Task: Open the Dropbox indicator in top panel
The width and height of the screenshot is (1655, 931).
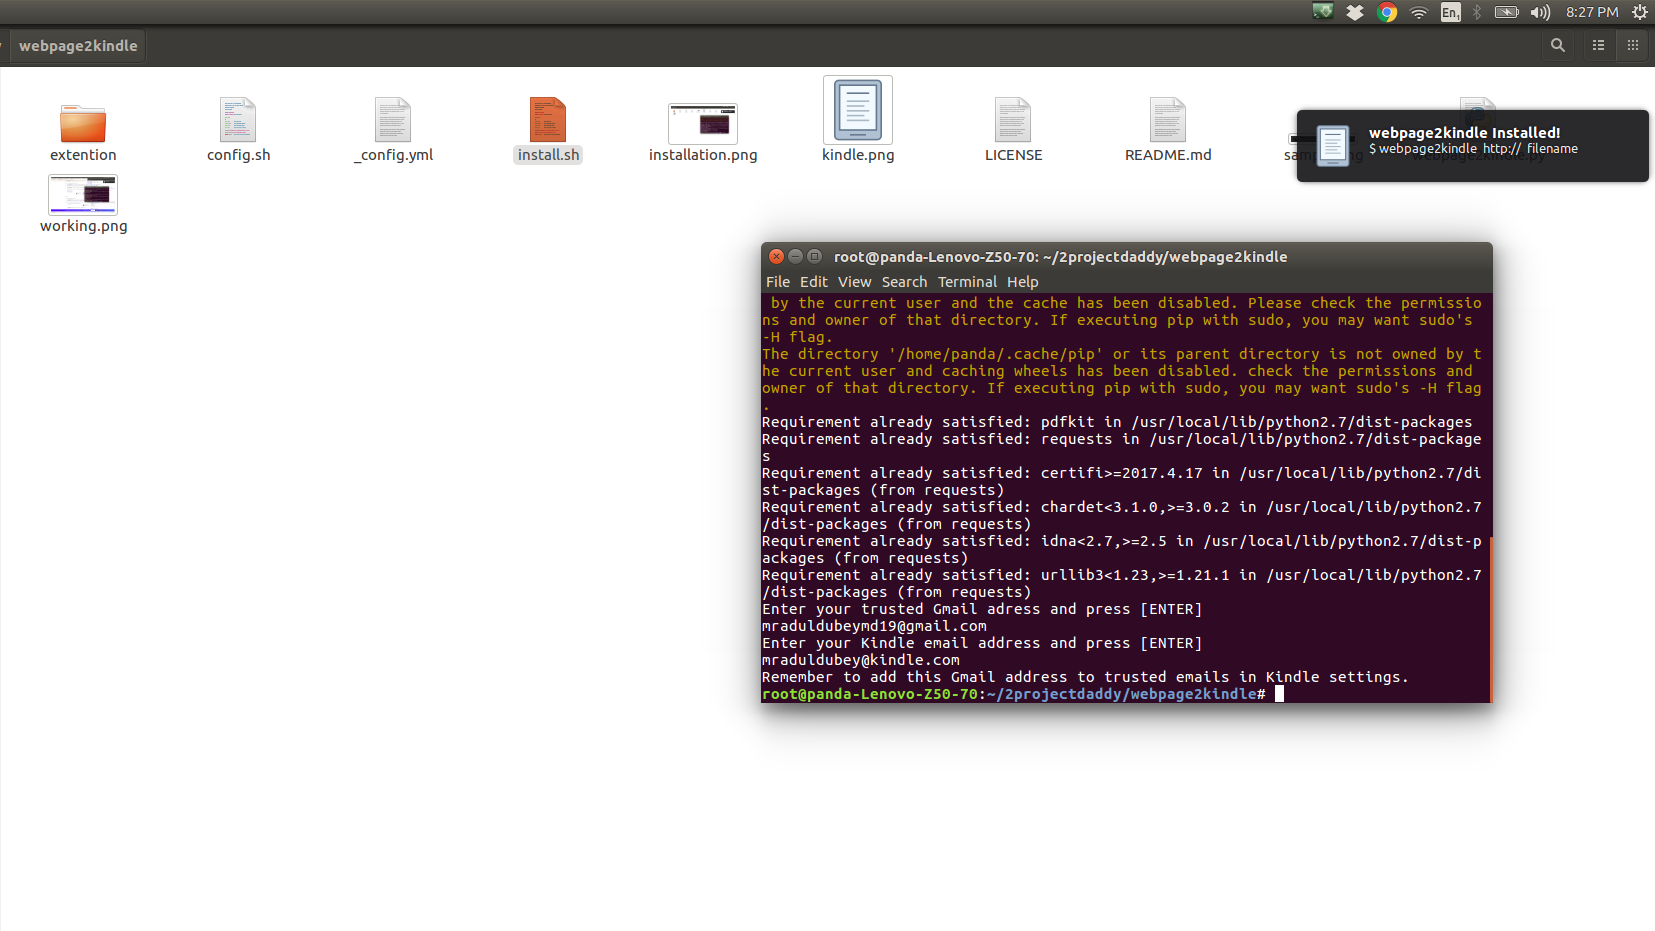Action: click(x=1355, y=12)
